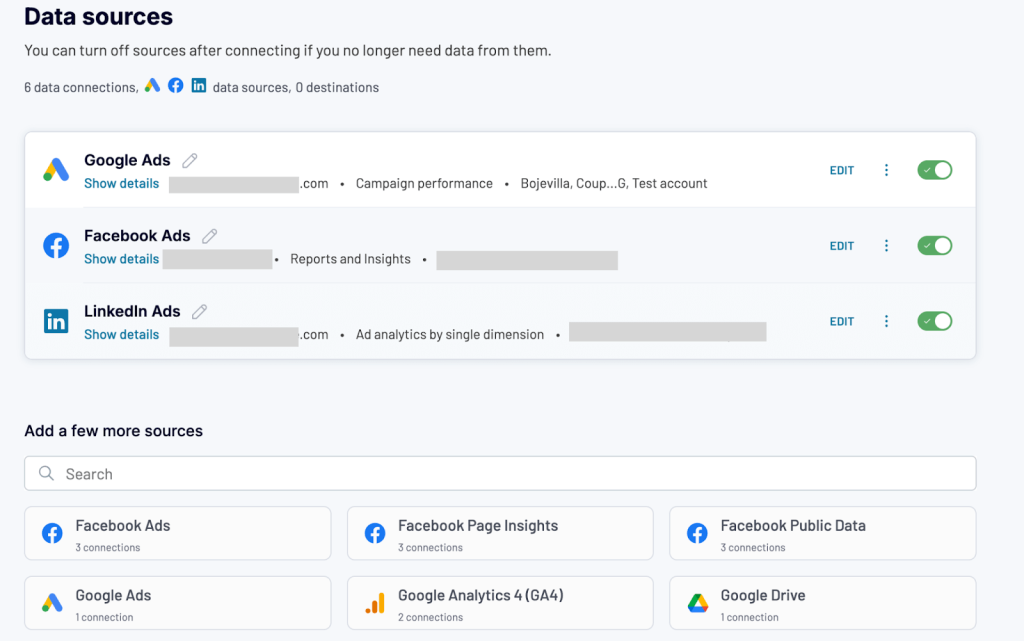Click the 'Data sources' page heading
1024x641 pixels.
(99, 16)
